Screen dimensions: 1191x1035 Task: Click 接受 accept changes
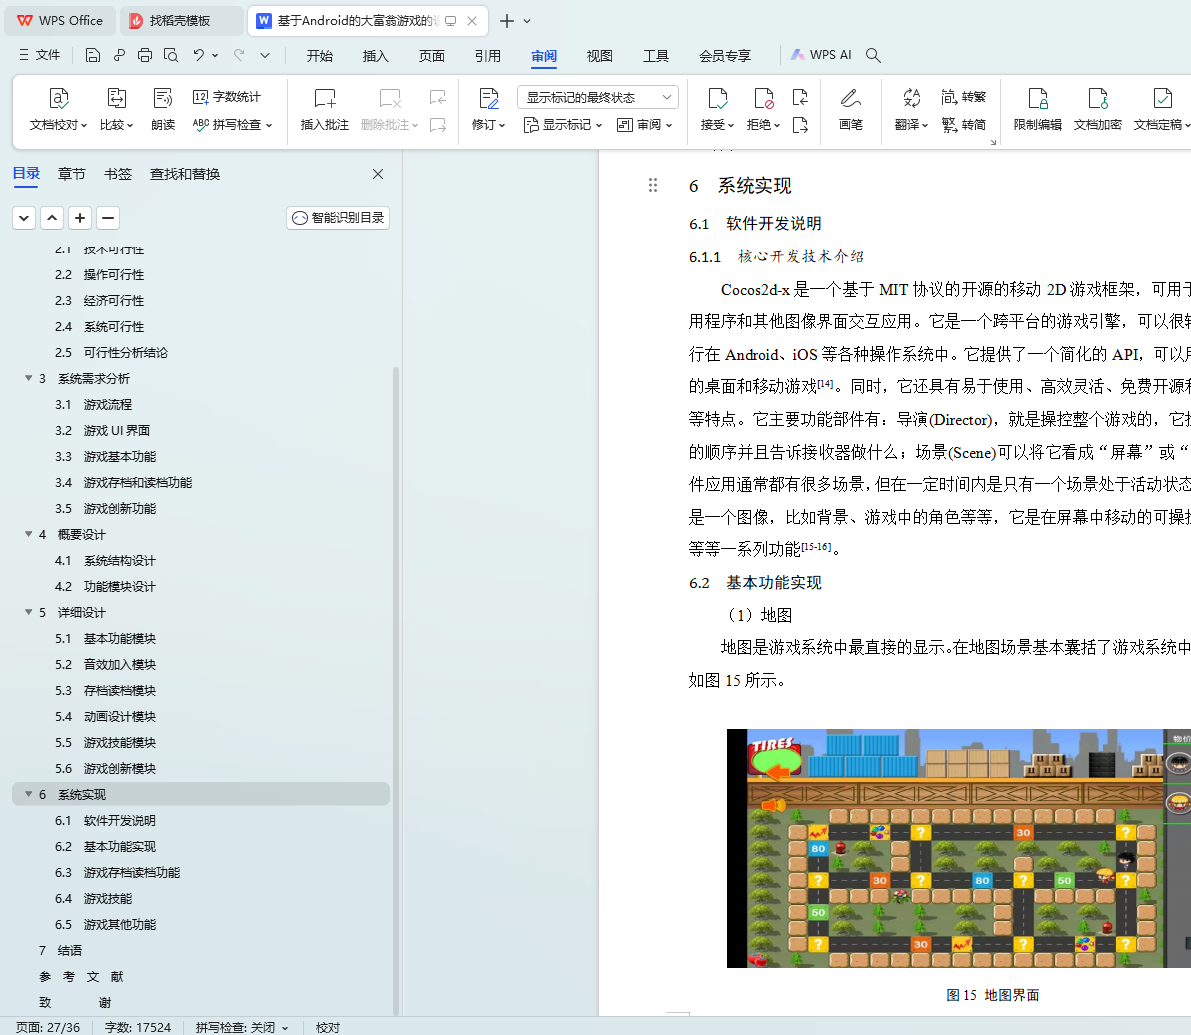[717, 109]
